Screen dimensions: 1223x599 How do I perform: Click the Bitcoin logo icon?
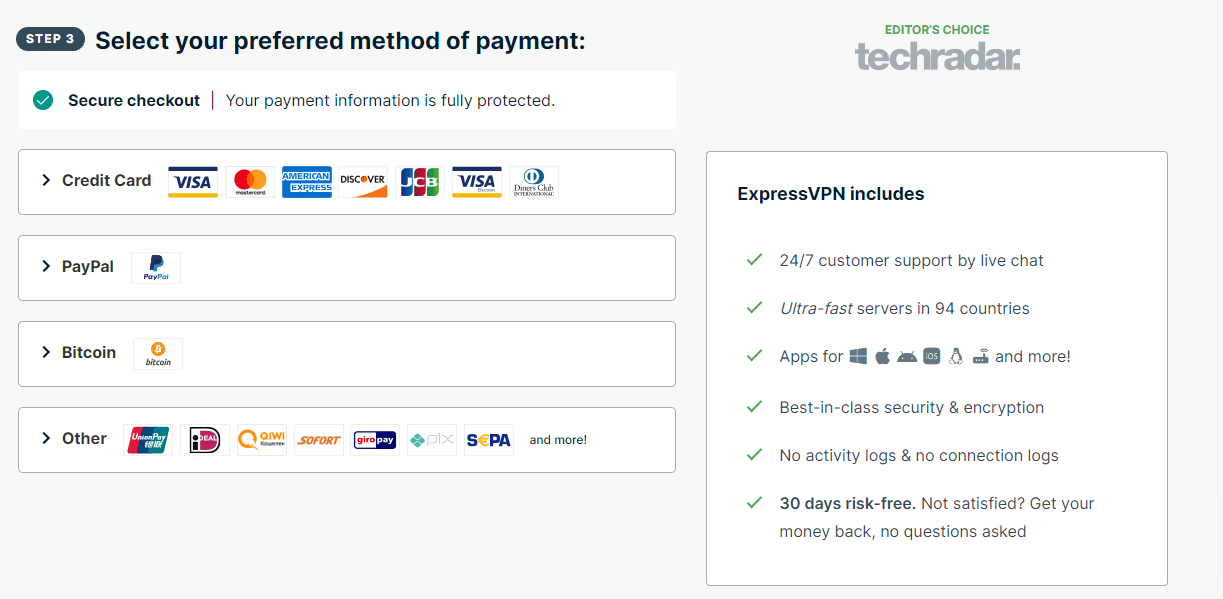[158, 354]
